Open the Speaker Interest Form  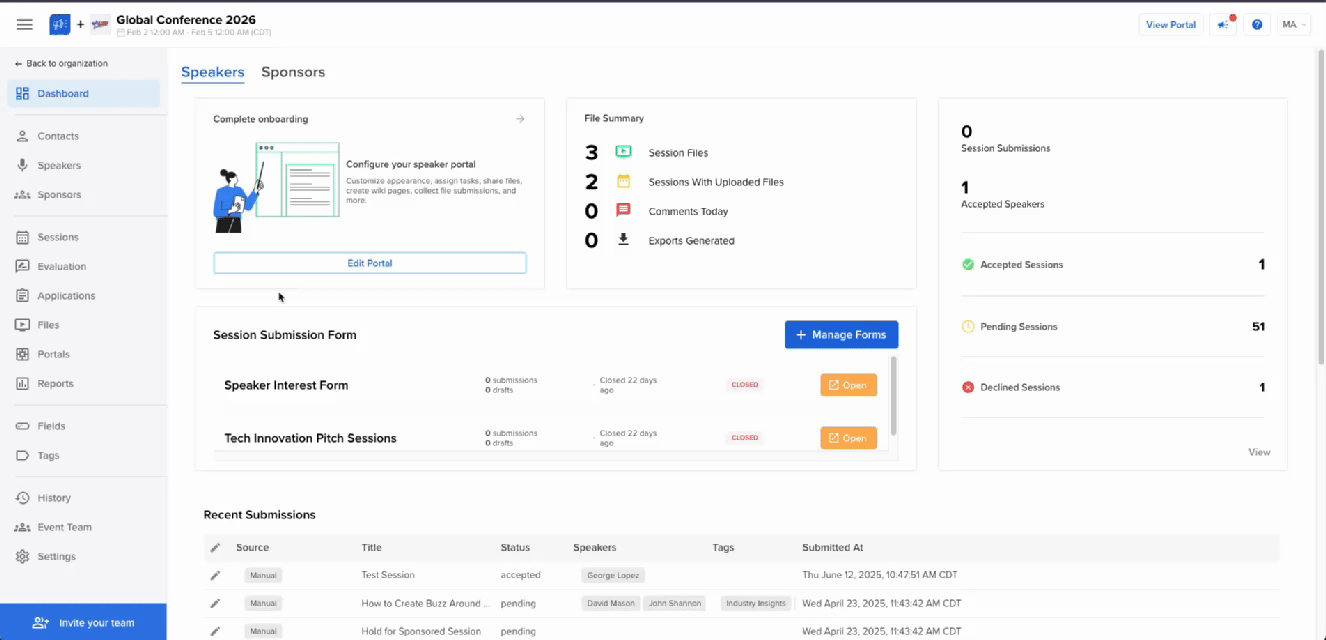[x=849, y=385]
